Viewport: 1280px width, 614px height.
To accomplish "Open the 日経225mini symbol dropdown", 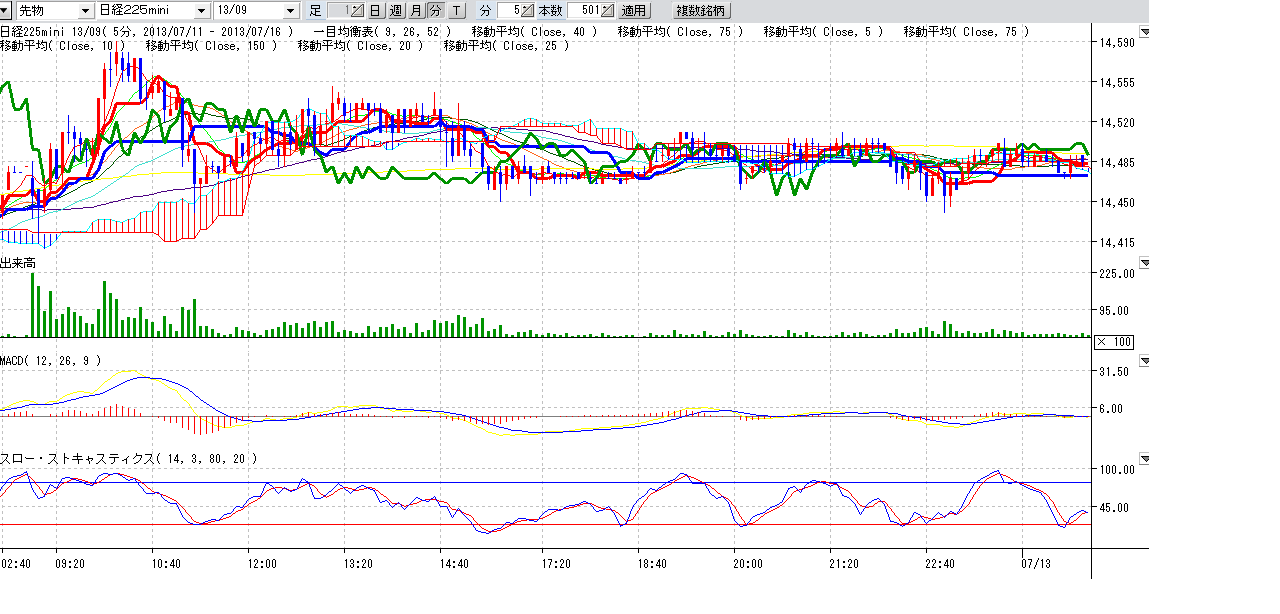I will (x=202, y=10).
